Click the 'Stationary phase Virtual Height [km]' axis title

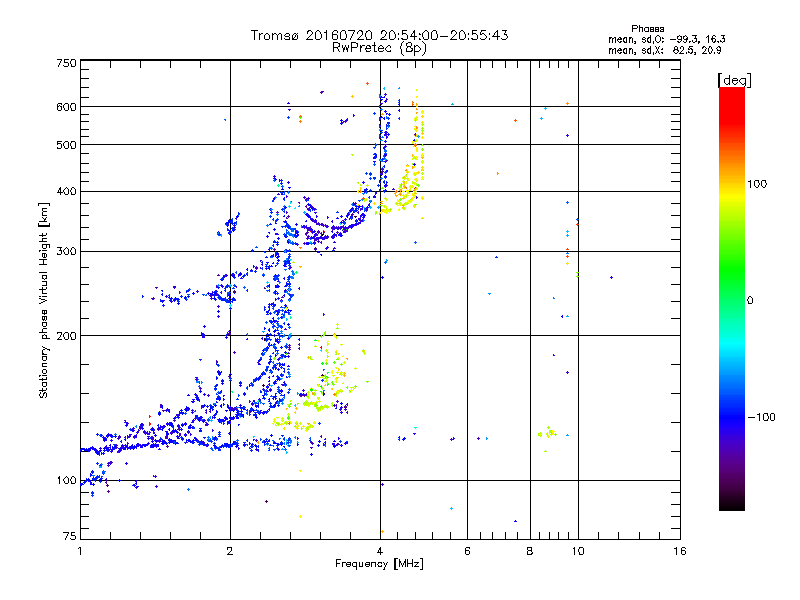pyautogui.click(x=44, y=300)
